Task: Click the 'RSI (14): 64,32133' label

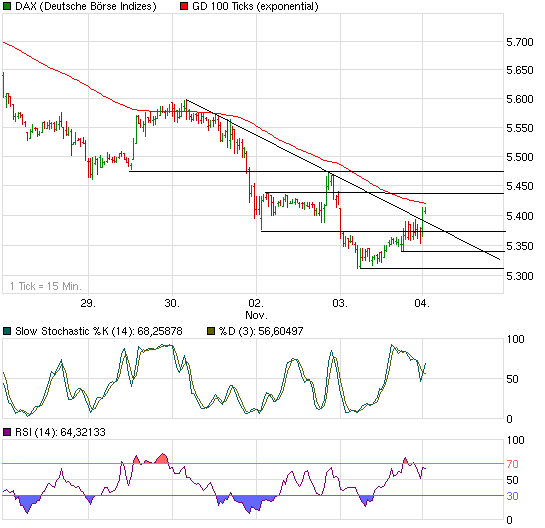Action: point(60,432)
